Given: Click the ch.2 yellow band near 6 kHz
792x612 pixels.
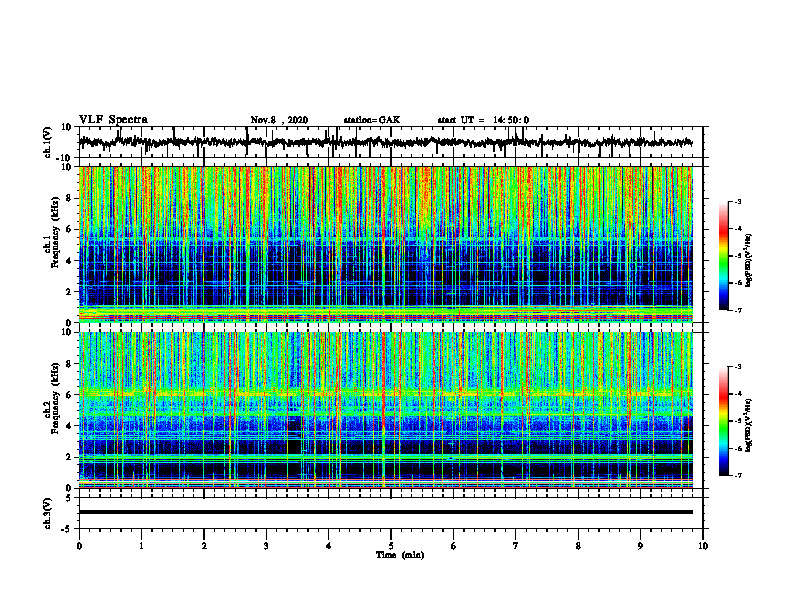Looking at the screenshot, I should coord(385,393).
